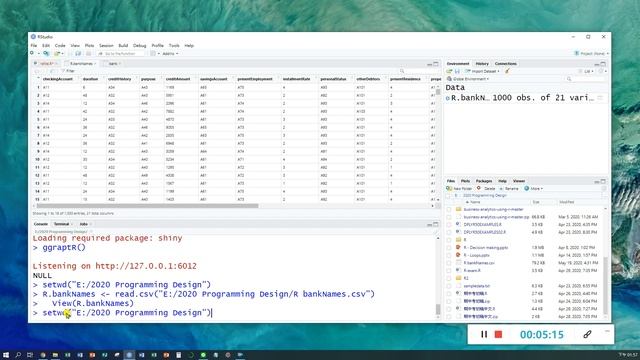Toggle select-all checkbox in Files breadcrumb
Screen dimensions: 640x360
point(449,196)
